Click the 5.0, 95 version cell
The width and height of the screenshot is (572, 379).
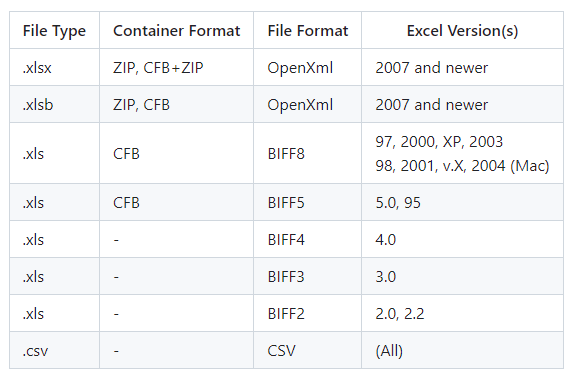[x=463, y=202]
